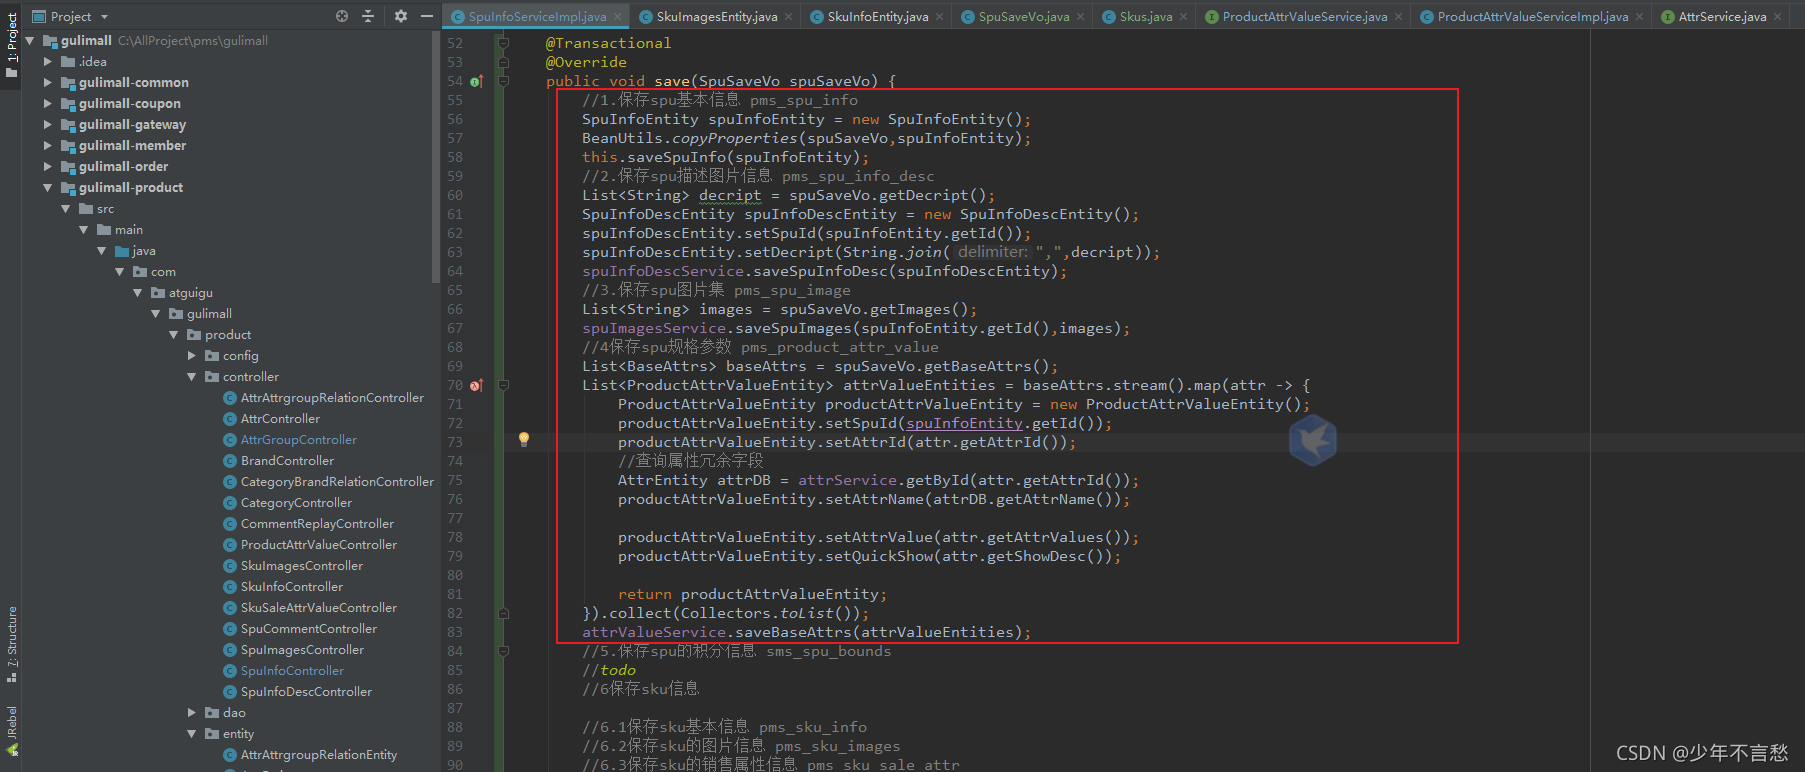Image resolution: width=1805 pixels, height=772 pixels.
Task: Click the underlined spuInfoEntity reference on line 72
Action: [964, 423]
